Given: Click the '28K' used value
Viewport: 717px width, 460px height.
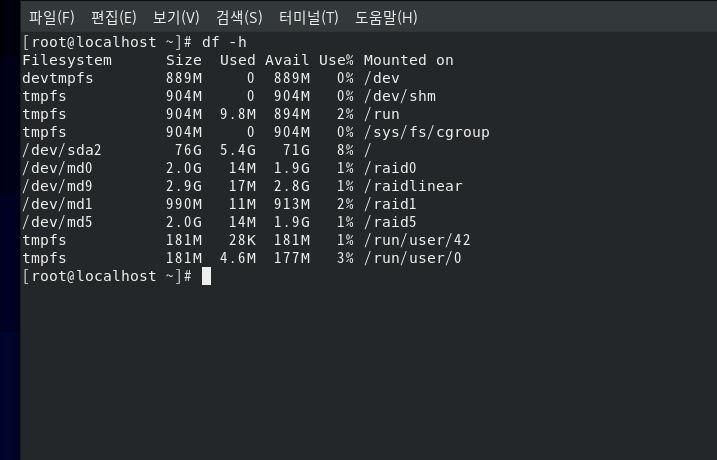Looking at the screenshot, I should [242, 240].
